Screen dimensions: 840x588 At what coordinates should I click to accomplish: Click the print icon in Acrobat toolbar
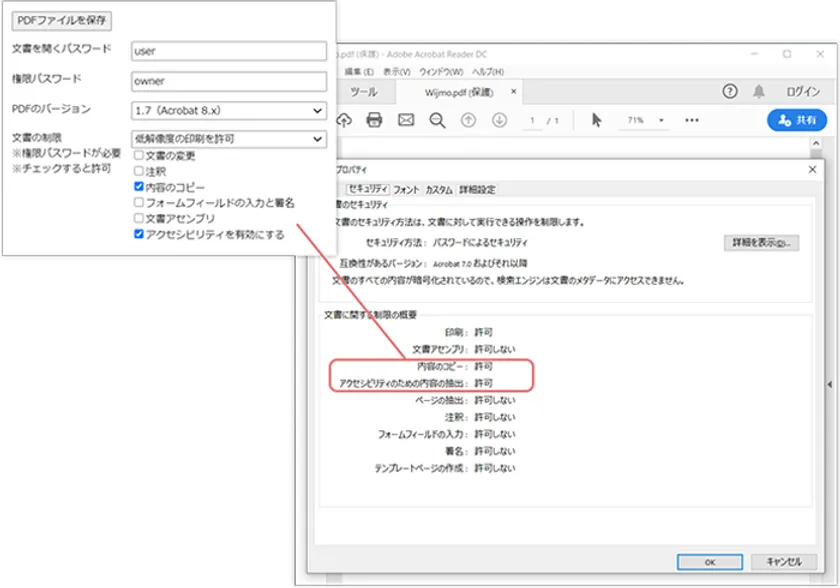coord(374,120)
